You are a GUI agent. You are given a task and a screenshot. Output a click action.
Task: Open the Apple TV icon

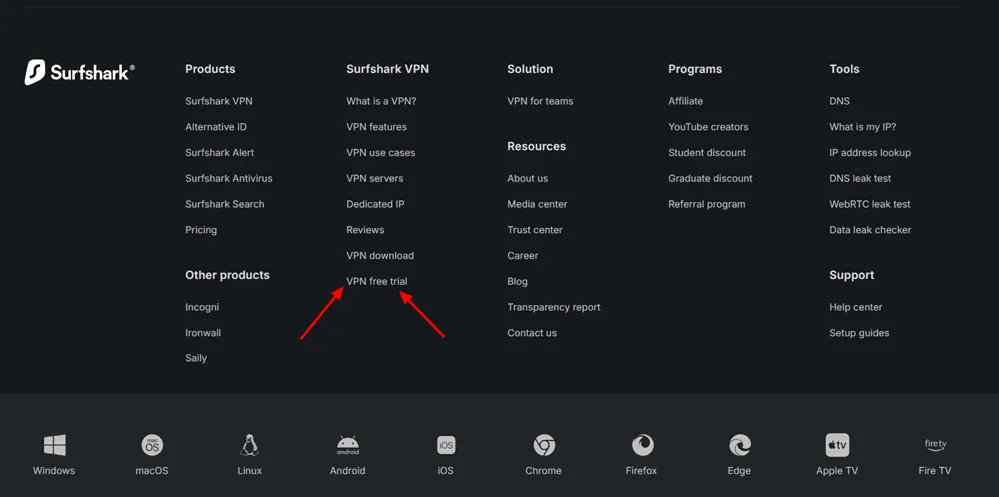click(x=837, y=445)
